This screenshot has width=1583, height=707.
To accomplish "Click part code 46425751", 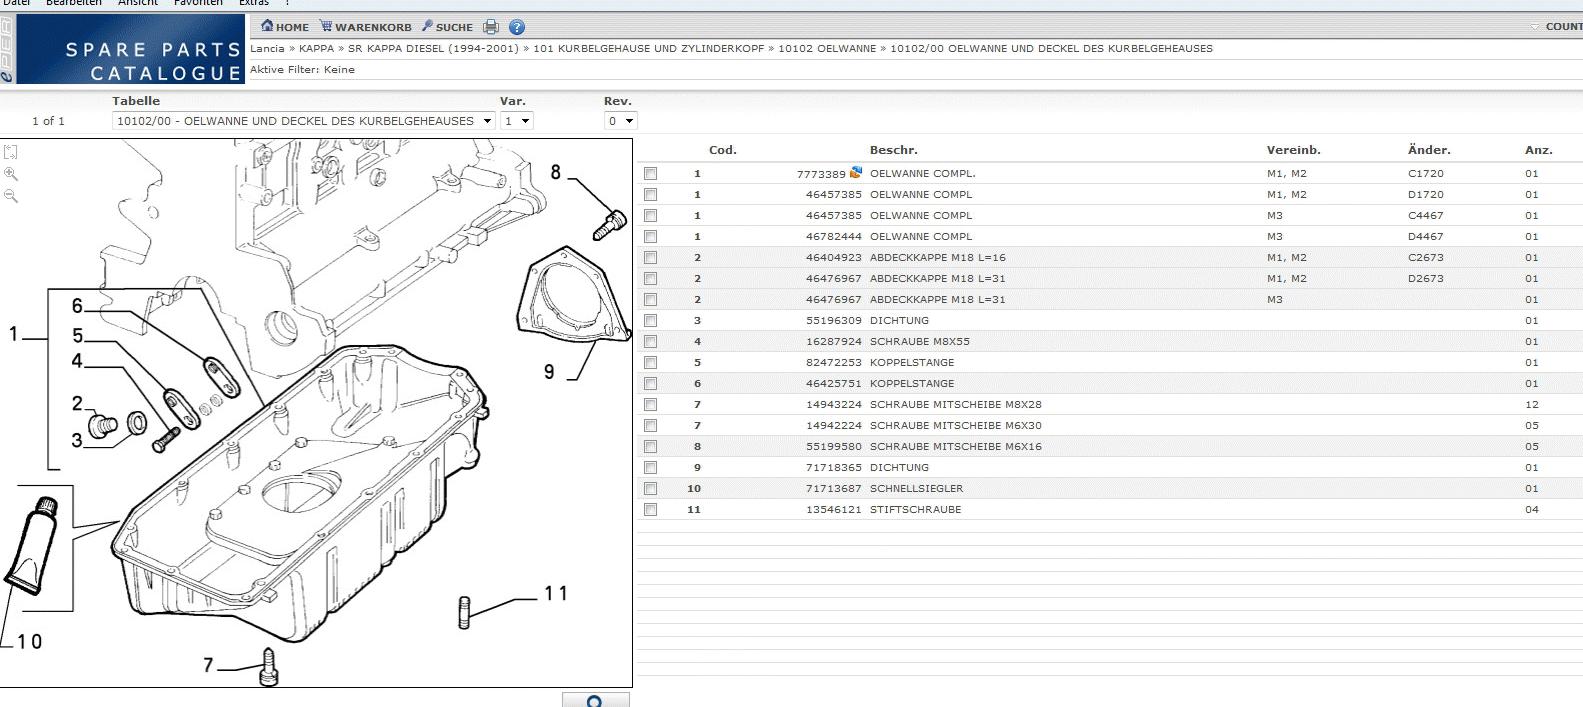I will point(833,384).
